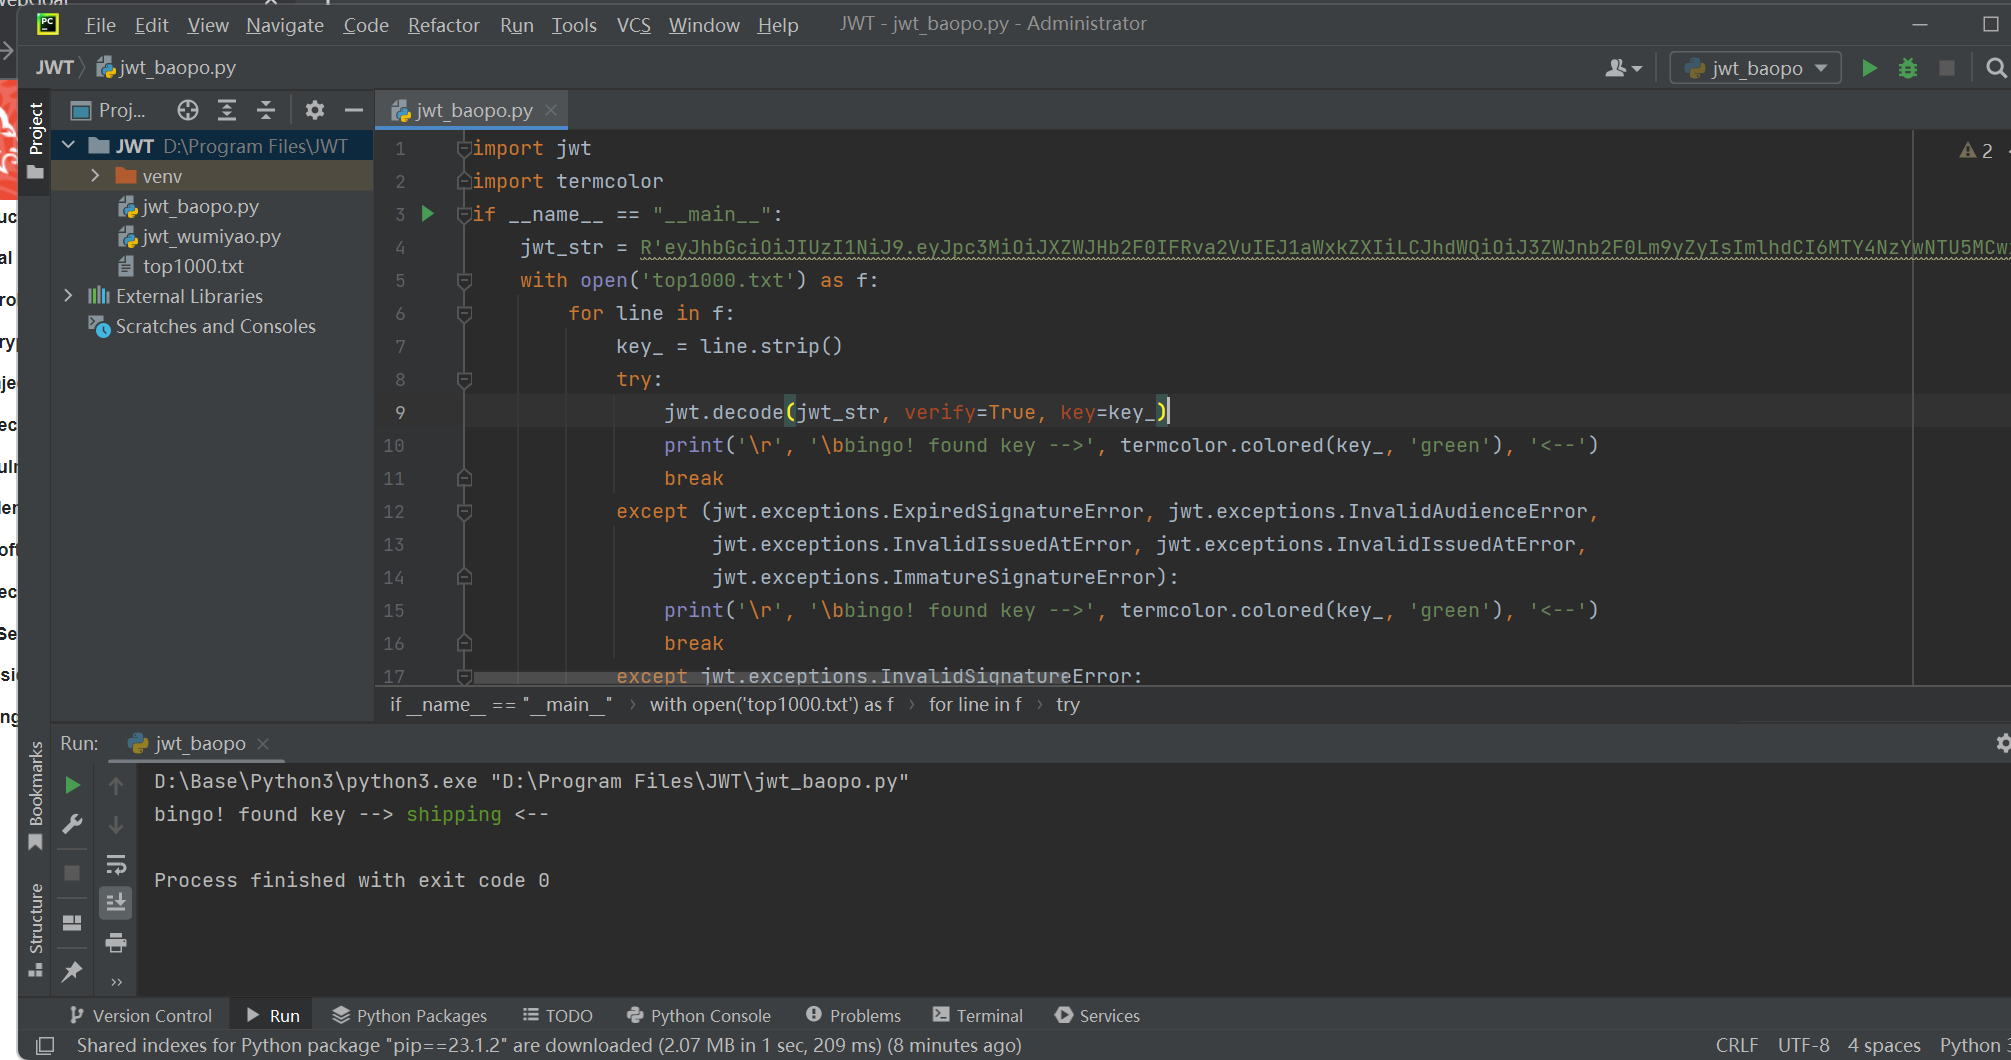
Task: Expand External Libraries node
Action: [69, 296]
